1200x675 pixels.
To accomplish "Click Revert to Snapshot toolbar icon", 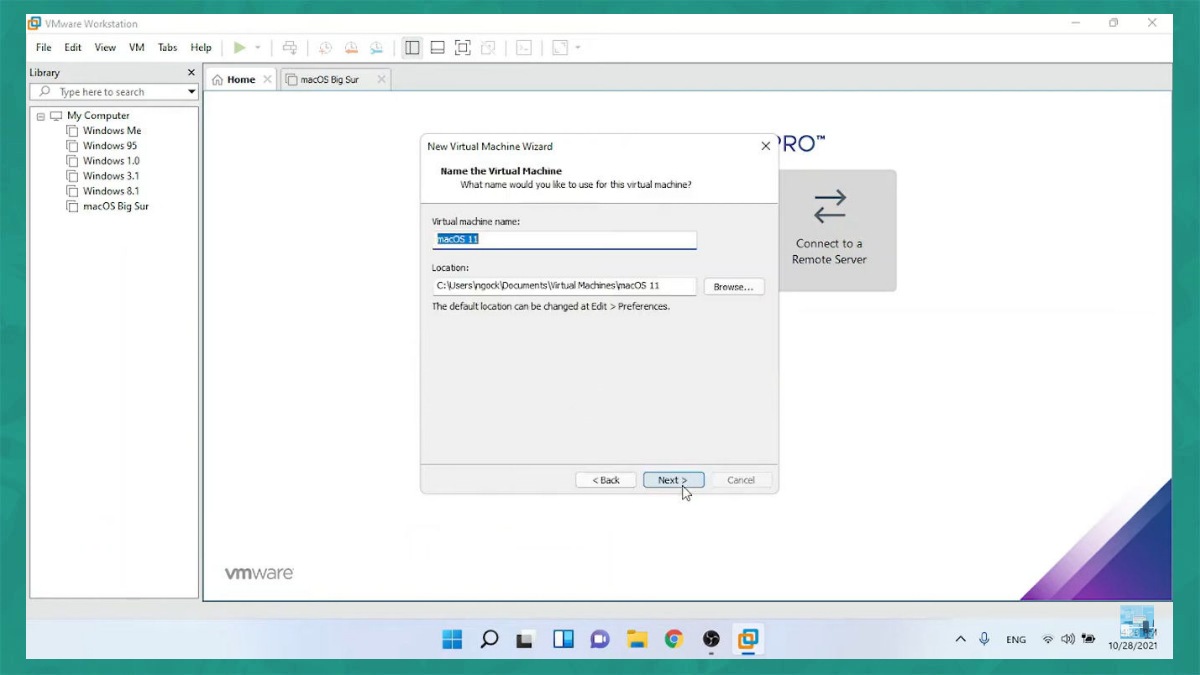I will tap(351, 47).
